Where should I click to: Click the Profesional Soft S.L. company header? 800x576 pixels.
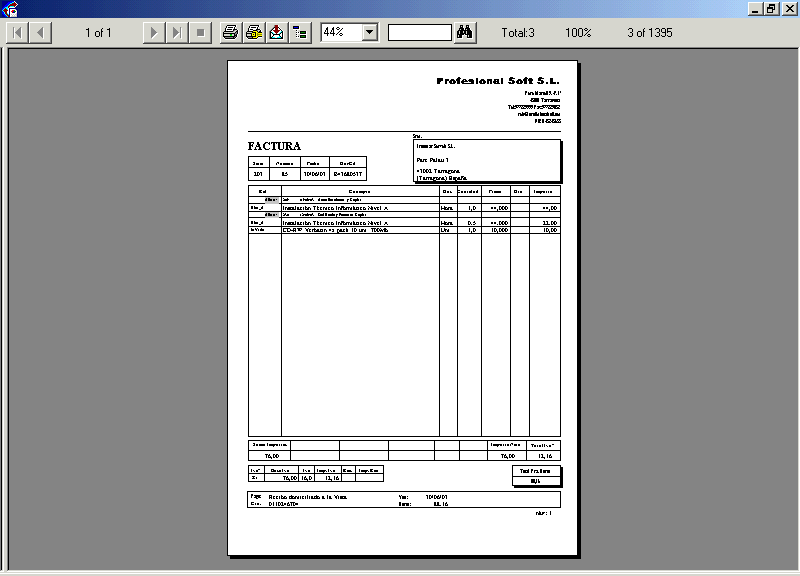pos(498,81)
